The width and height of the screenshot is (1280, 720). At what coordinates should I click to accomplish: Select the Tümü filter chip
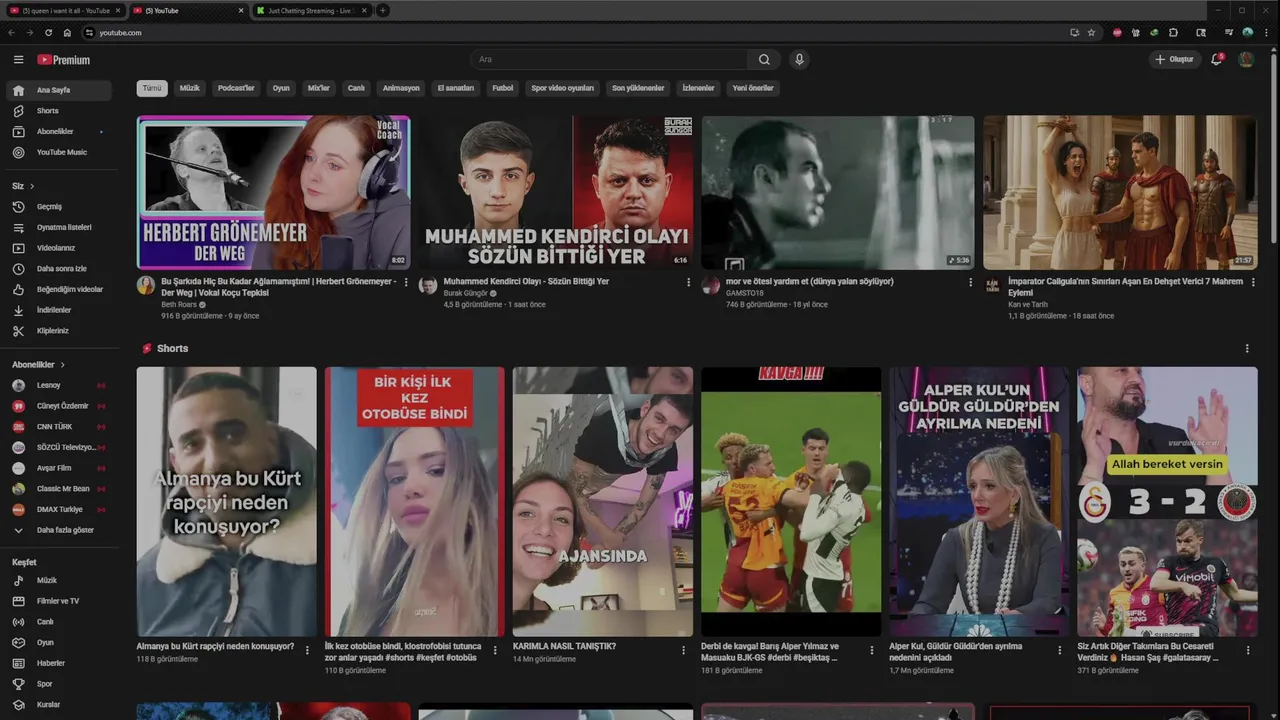tap(152, 88)
